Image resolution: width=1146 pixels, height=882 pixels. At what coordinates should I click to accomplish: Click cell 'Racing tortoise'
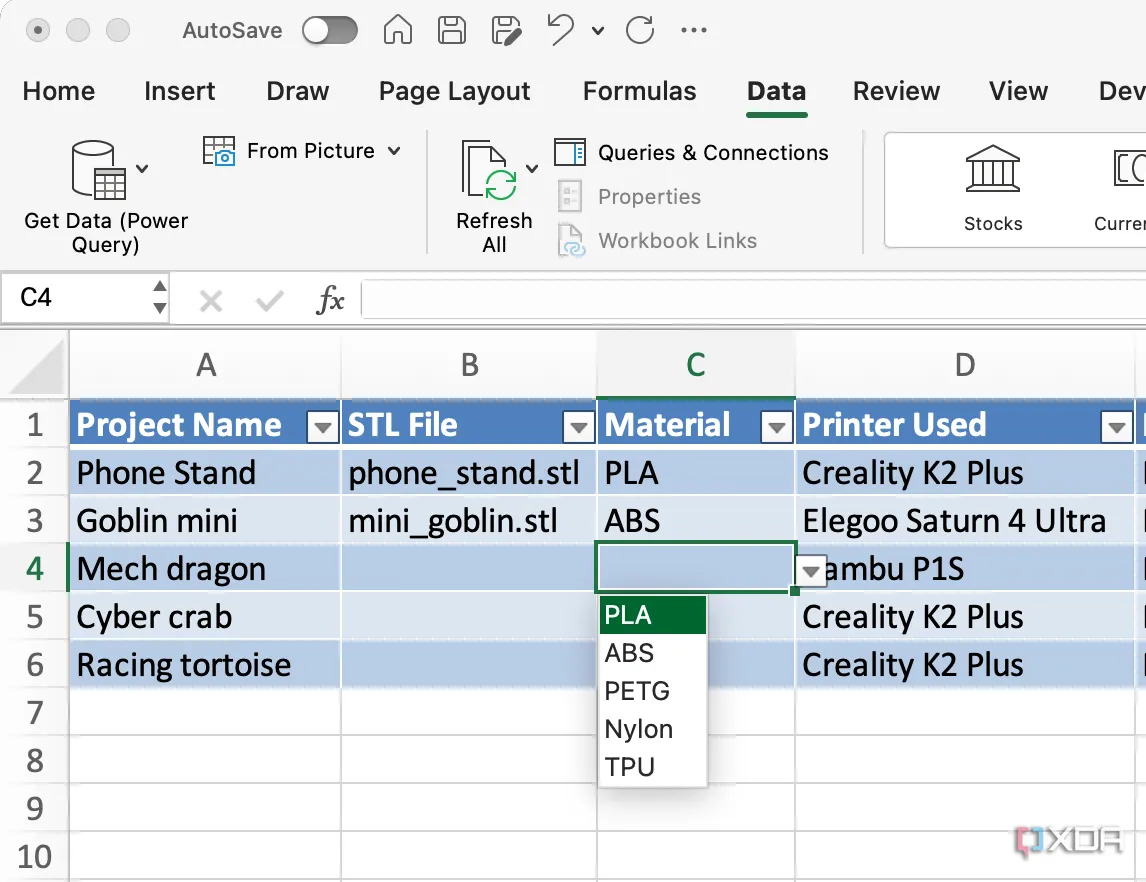(205, 665)
